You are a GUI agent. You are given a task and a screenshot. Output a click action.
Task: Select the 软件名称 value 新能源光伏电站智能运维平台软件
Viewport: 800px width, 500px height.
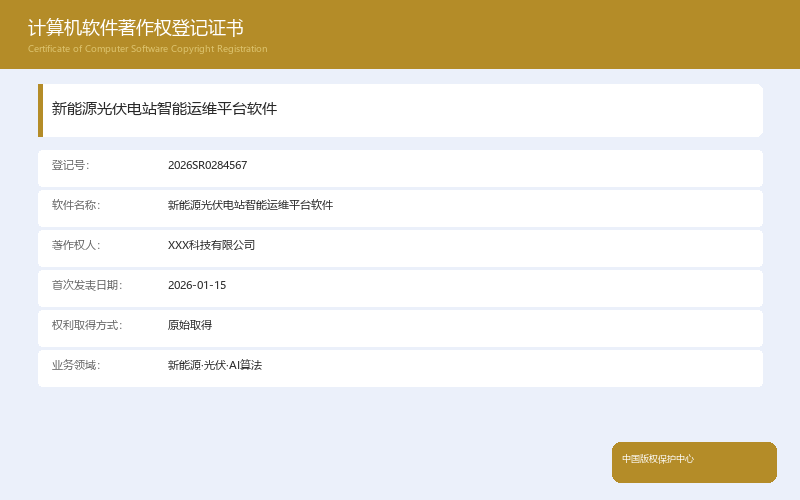(251, 205)
